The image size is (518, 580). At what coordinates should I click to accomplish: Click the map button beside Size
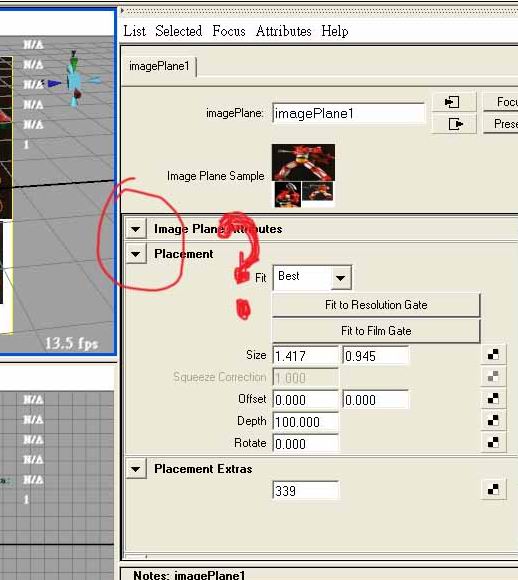tap(493, 355)
